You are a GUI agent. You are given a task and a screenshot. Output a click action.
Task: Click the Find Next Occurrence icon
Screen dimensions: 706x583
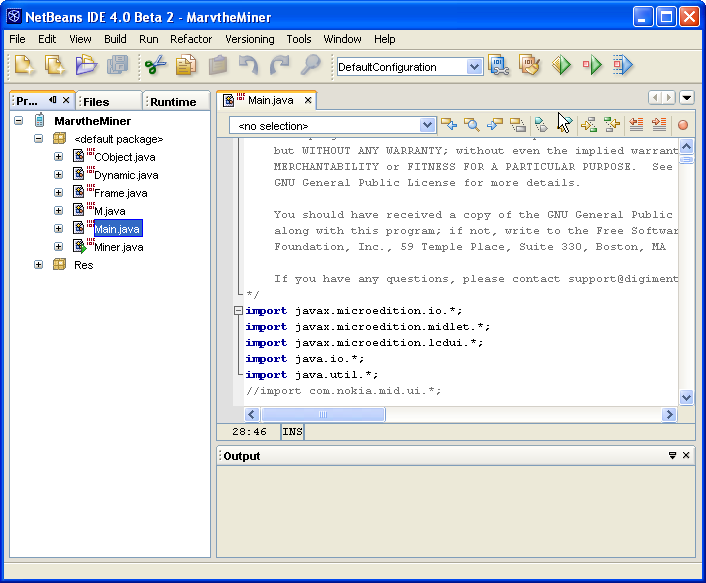494,125
